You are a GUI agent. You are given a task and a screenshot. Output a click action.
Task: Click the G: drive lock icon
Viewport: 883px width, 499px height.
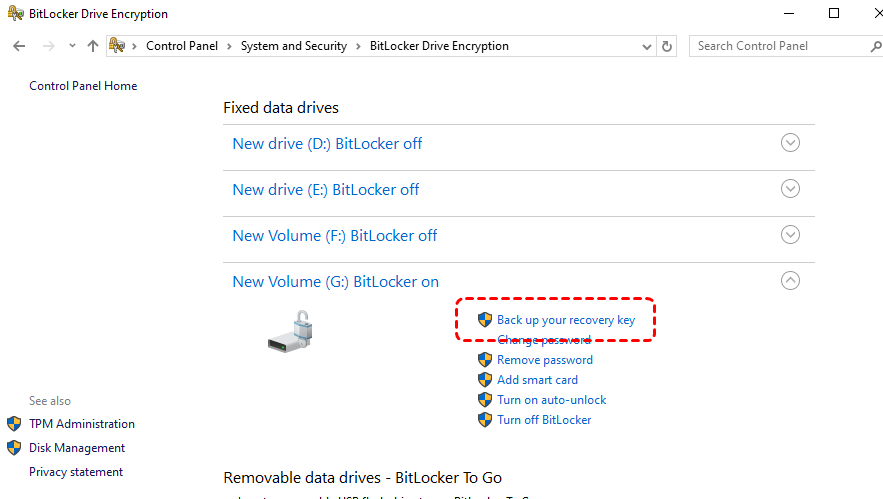(291, 331)
